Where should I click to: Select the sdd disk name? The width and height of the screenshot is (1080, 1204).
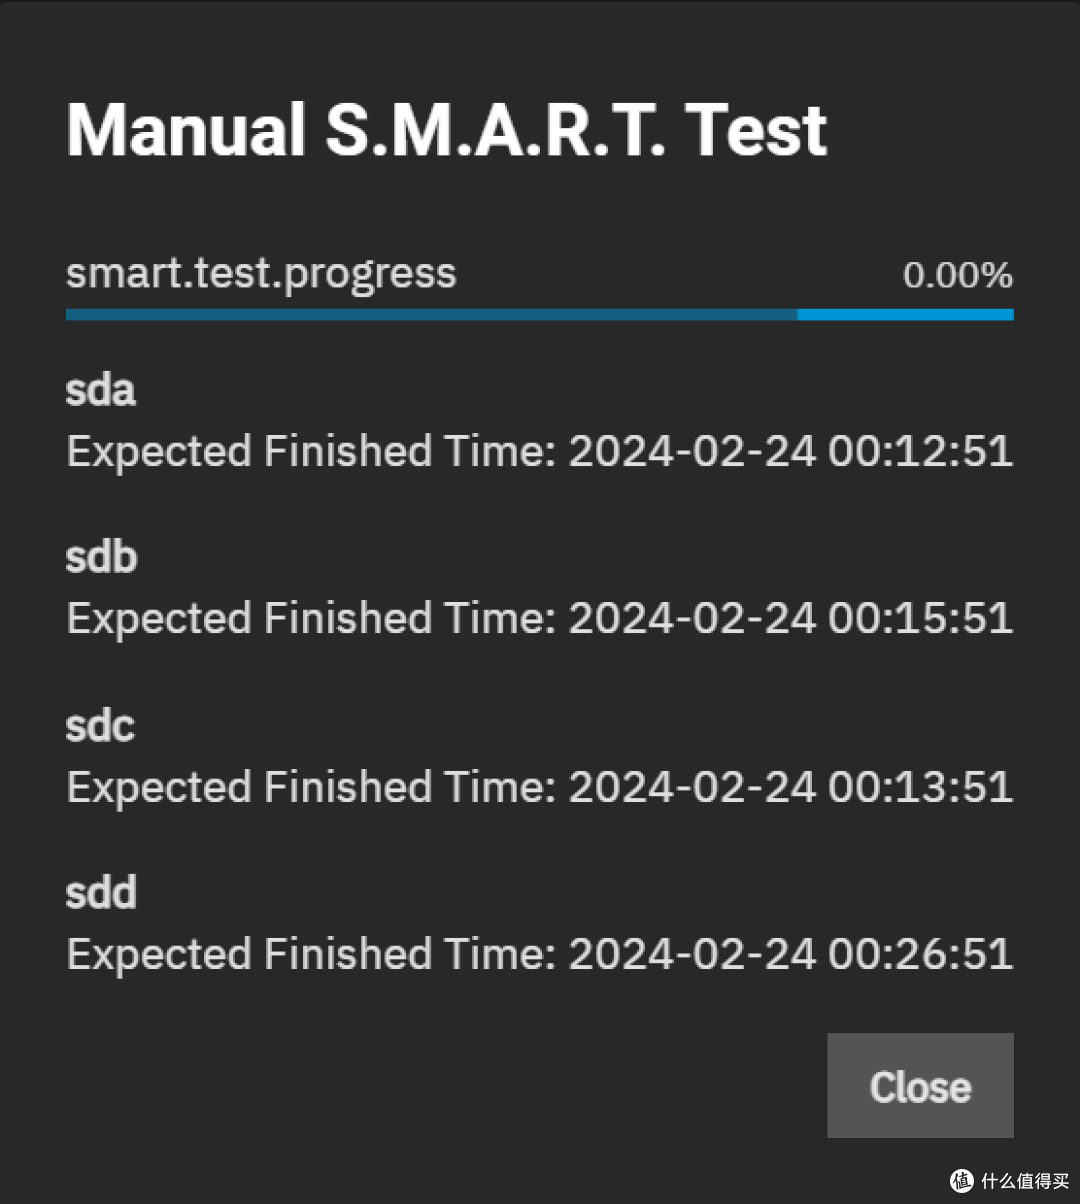pyautogui.click(x=101, y=893)
